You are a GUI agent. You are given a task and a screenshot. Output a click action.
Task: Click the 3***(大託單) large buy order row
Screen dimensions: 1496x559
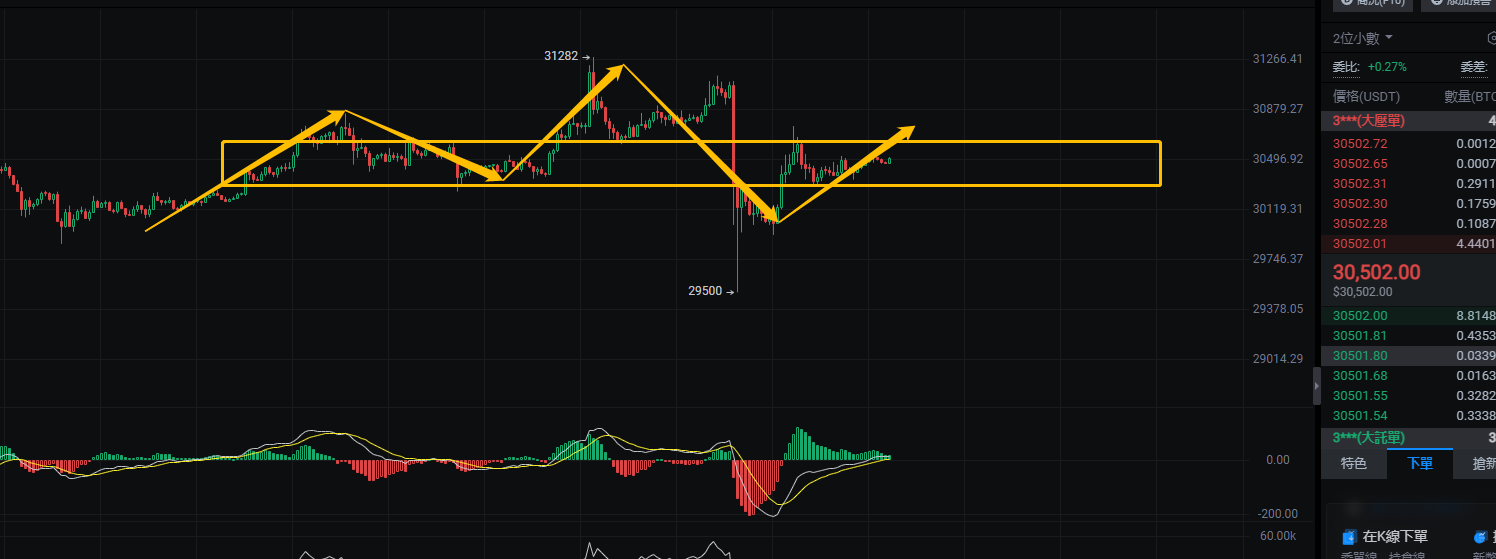pos(1409,438)
